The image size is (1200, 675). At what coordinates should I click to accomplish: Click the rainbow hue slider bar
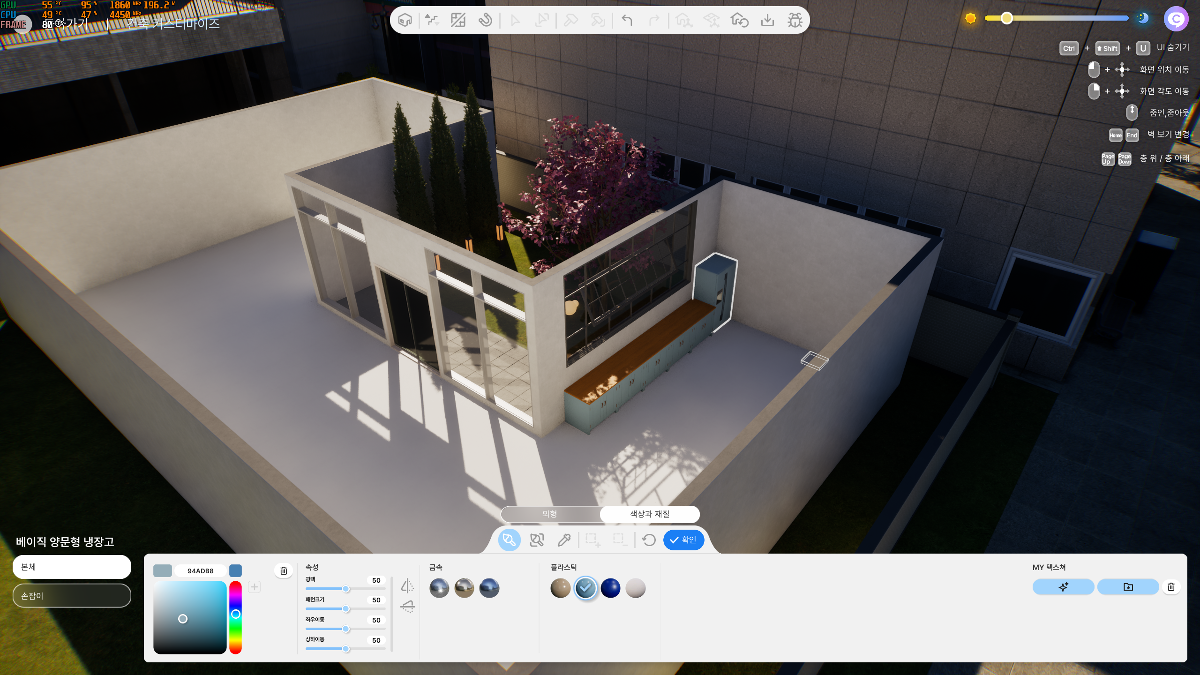click(x=235, y=617)
